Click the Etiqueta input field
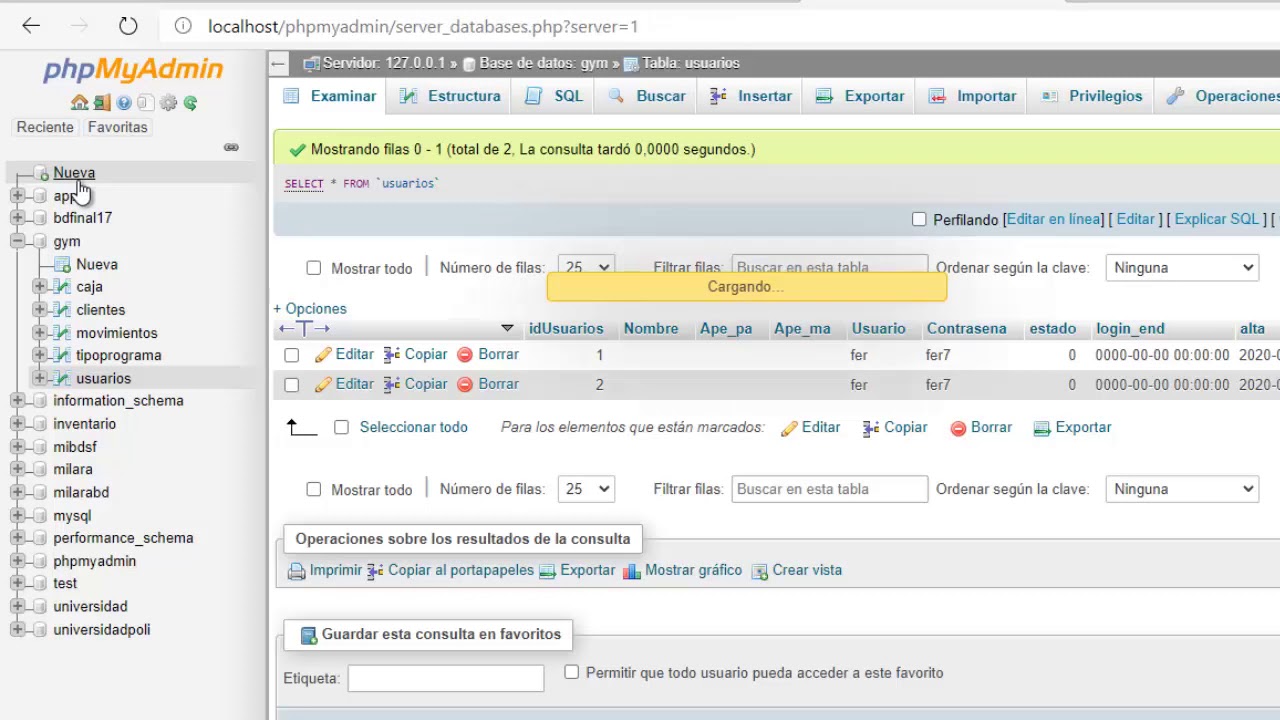The image size is (1280, 720). click(445, 678)
